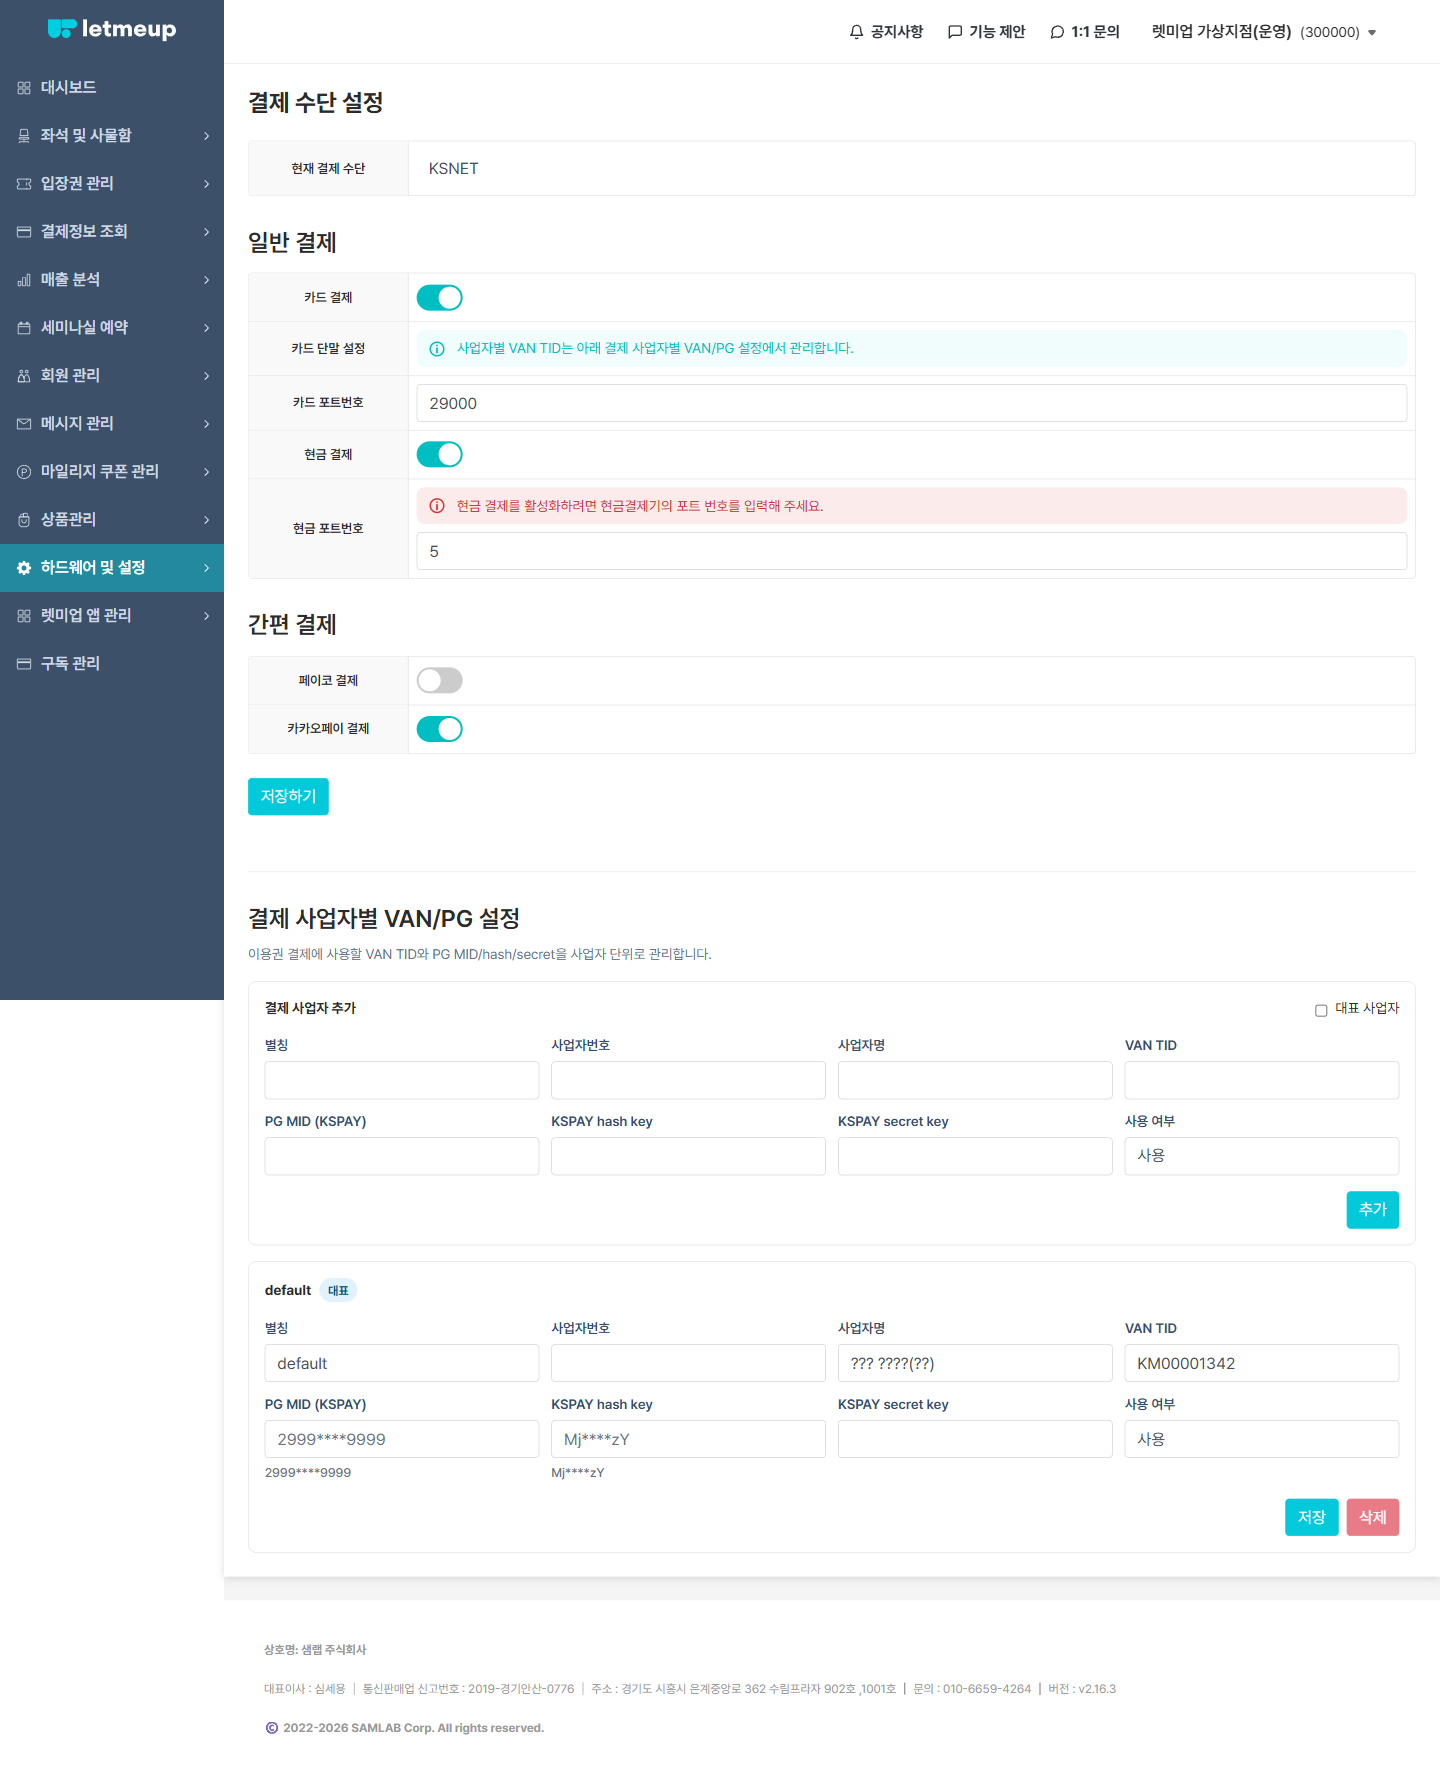Expand the 좌석 및 사물함 menu chevron

[x=206, y=136]
